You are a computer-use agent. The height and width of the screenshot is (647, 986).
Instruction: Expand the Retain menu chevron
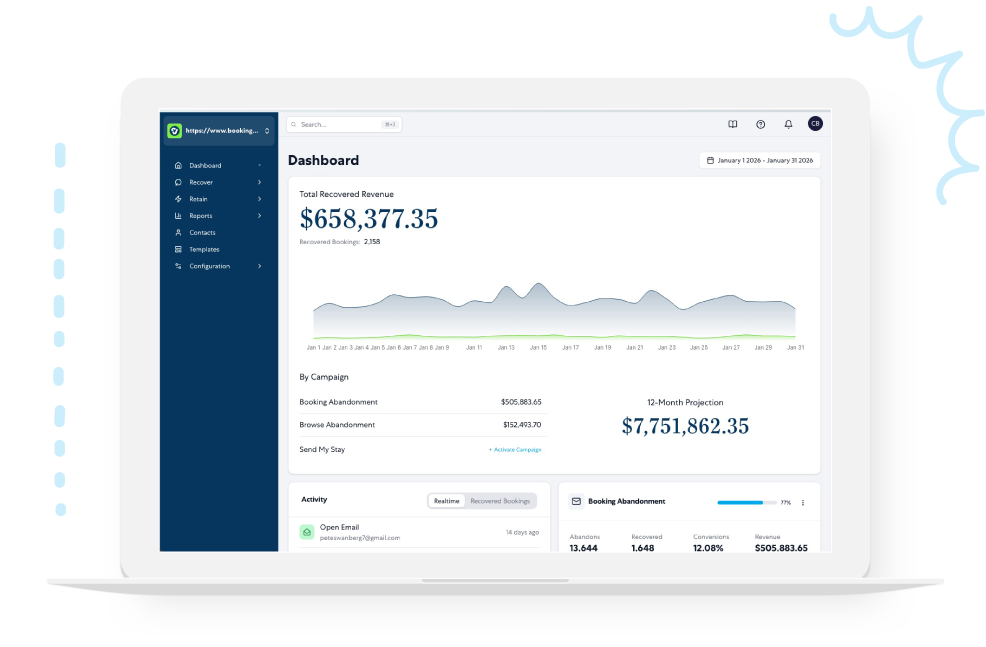[x=260, y=199]
